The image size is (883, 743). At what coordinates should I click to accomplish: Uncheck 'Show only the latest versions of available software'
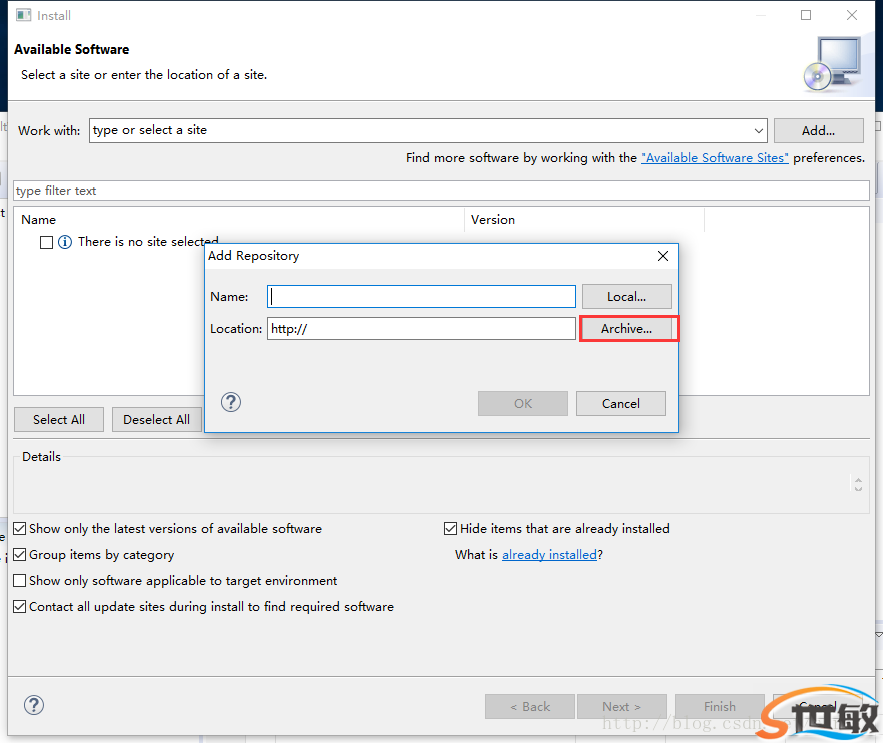point(20,528)
